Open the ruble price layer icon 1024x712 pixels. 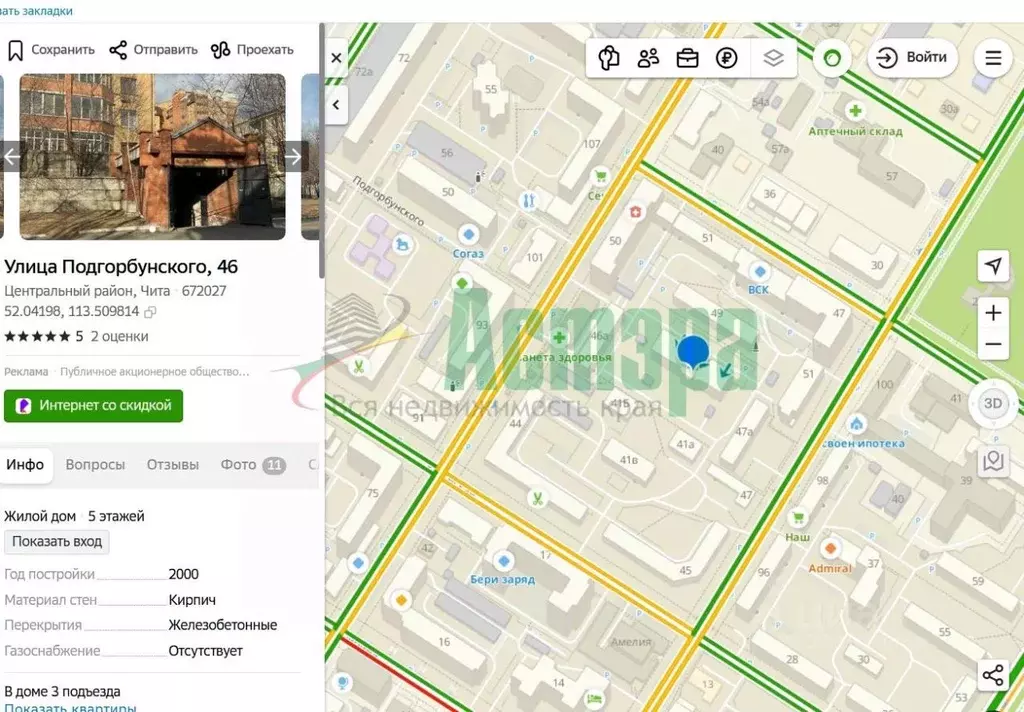coord(726,58)
